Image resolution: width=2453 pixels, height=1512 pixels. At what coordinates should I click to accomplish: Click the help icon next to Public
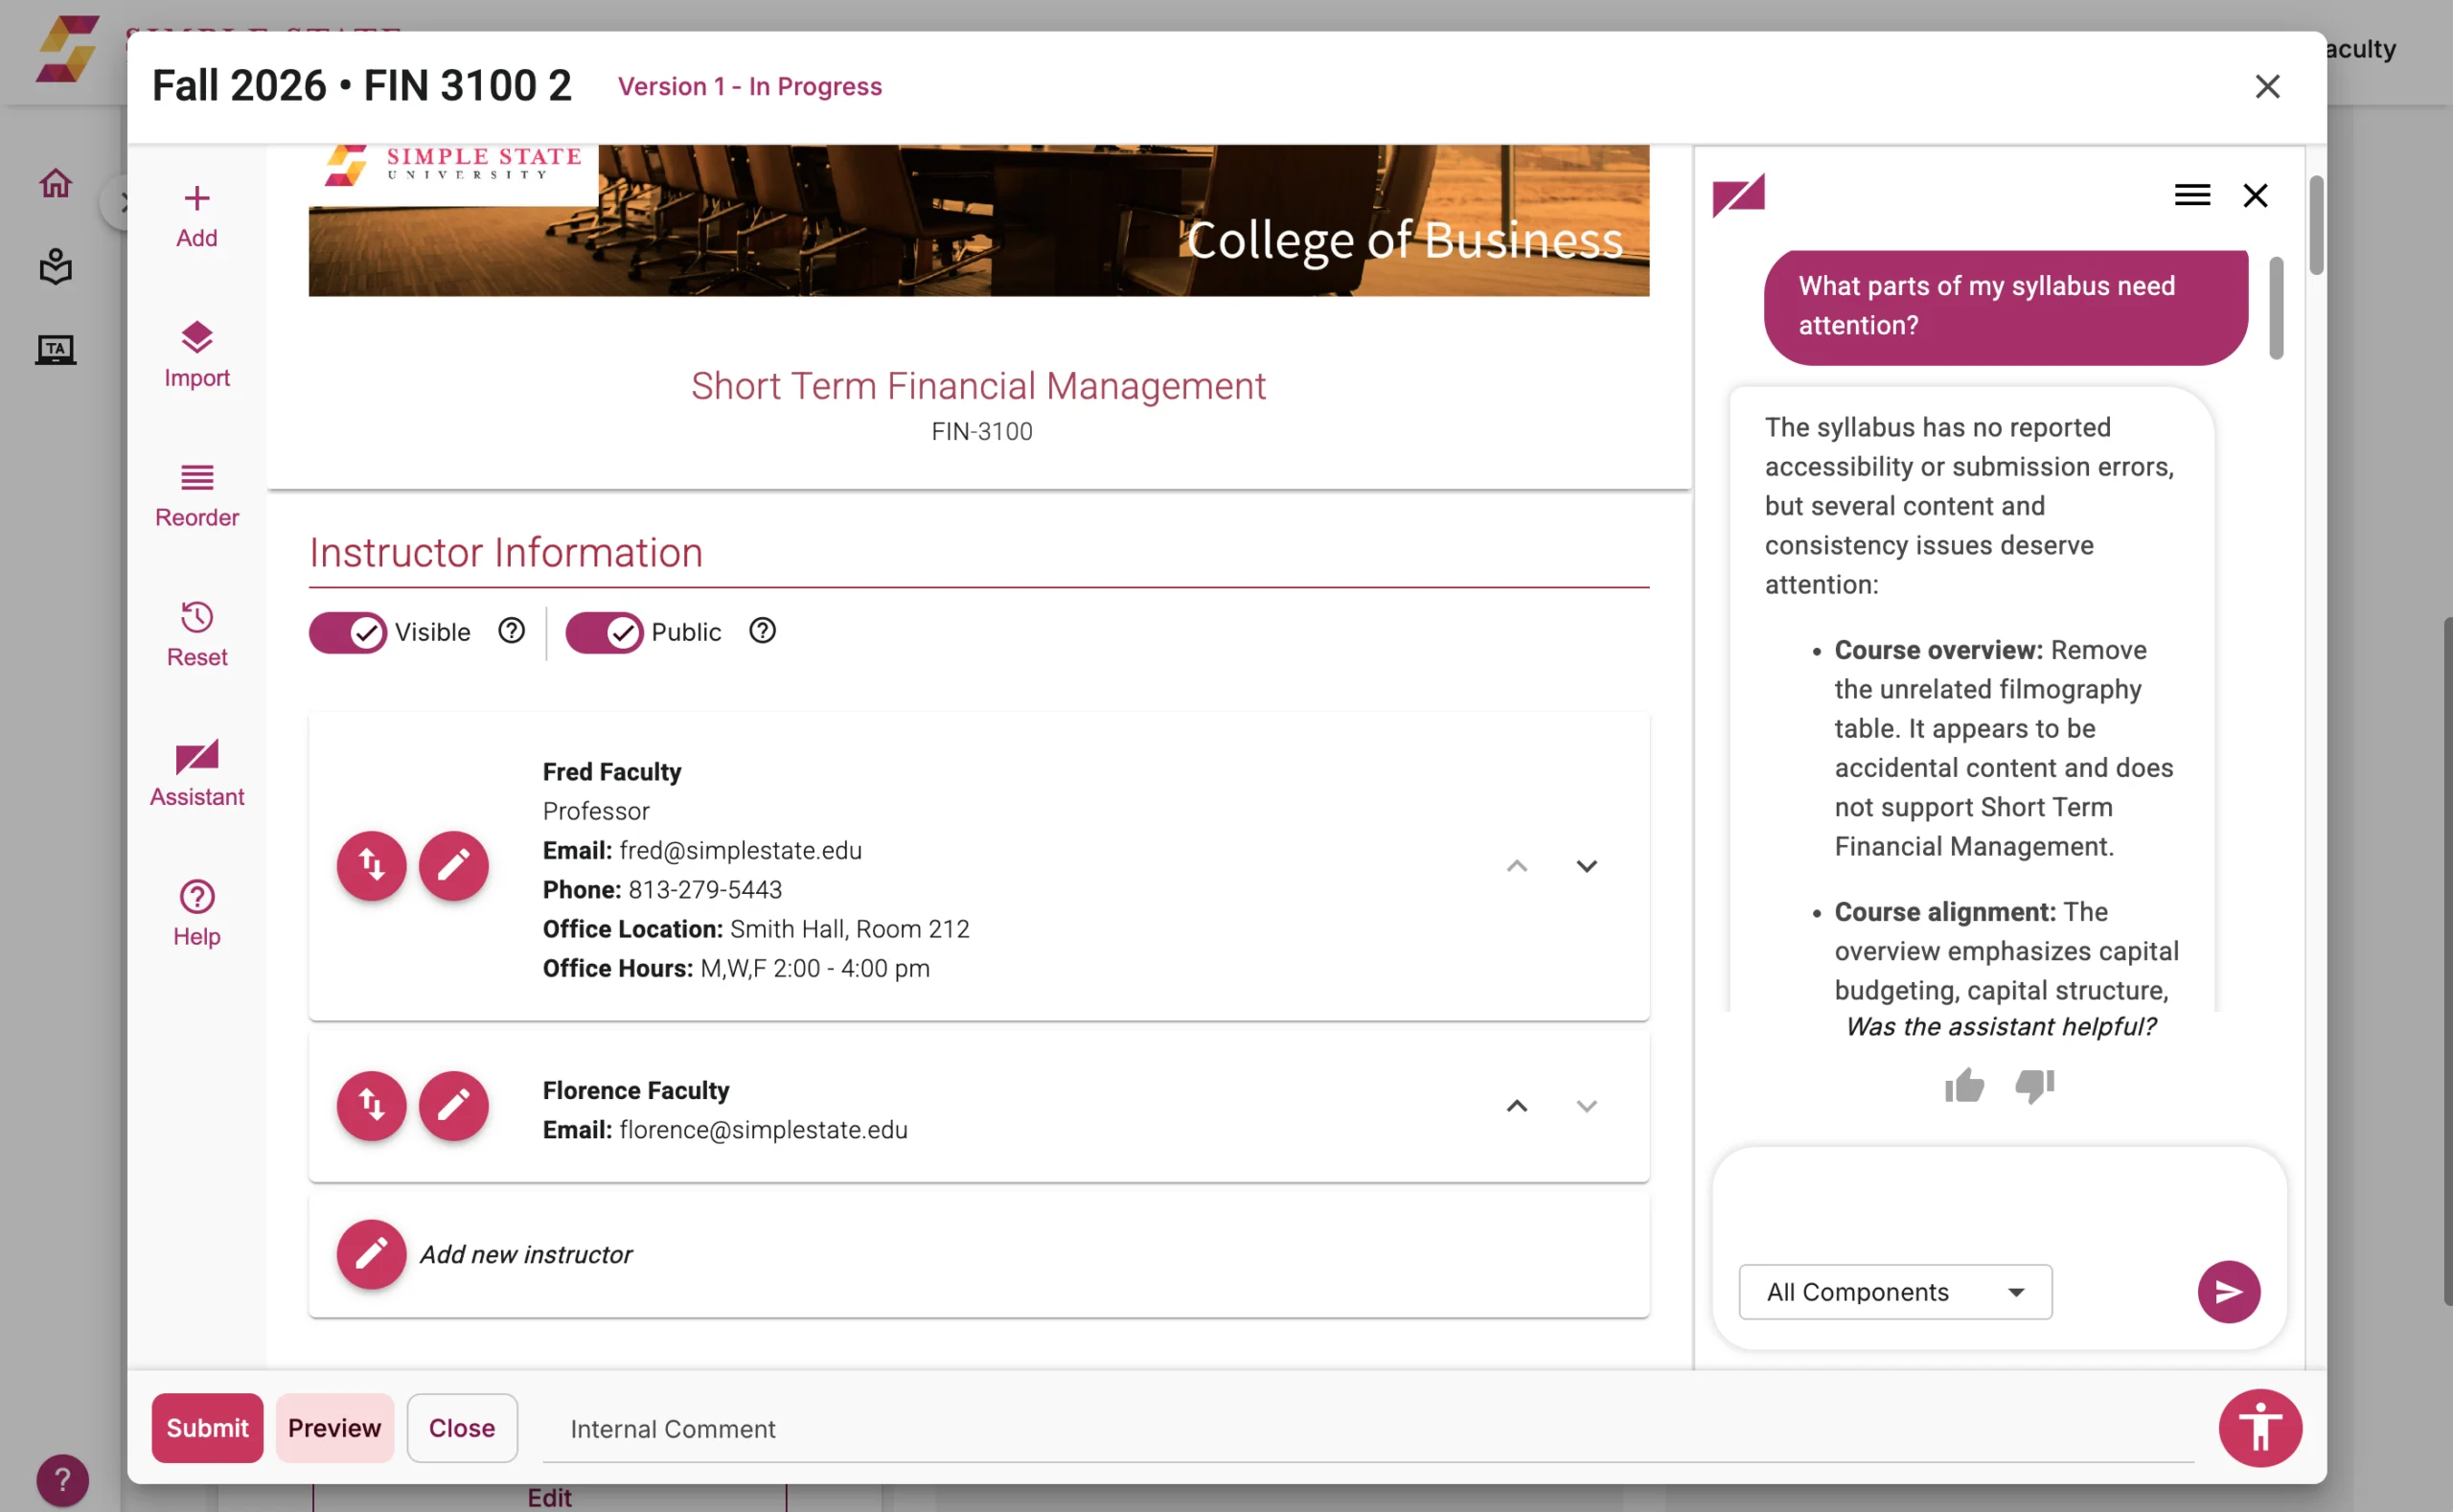(762, 631)
